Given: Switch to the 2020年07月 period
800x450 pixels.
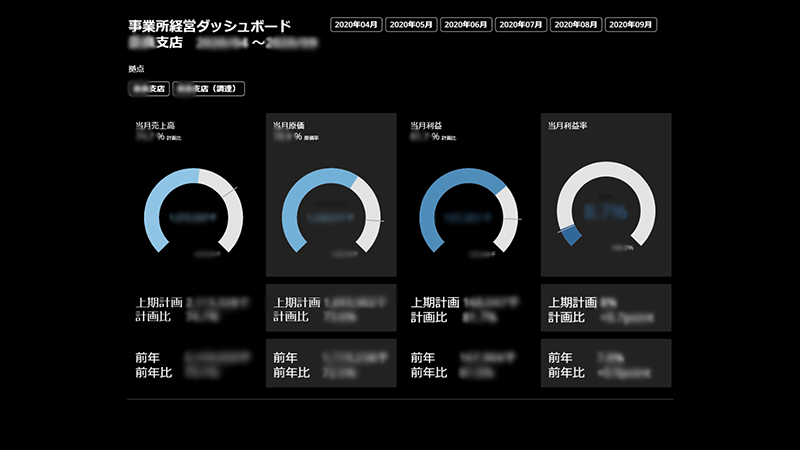Looking at the screenshot, I should click(520, 24).
